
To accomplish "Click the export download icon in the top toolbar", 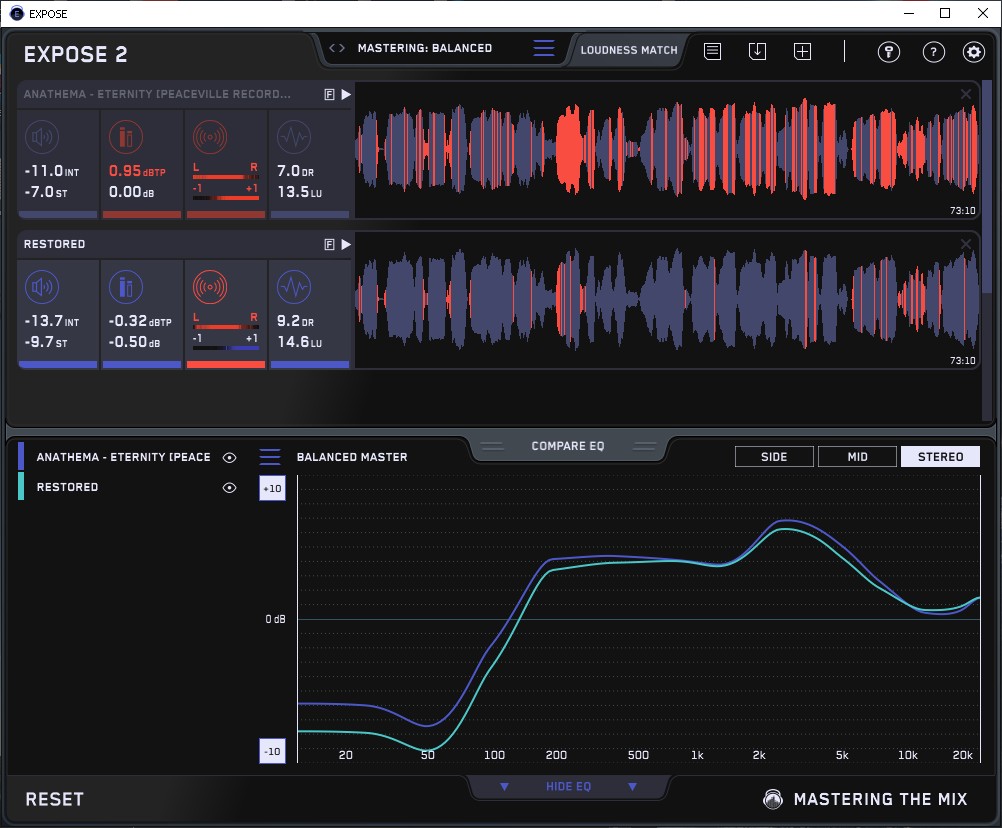I will point(757,51).
